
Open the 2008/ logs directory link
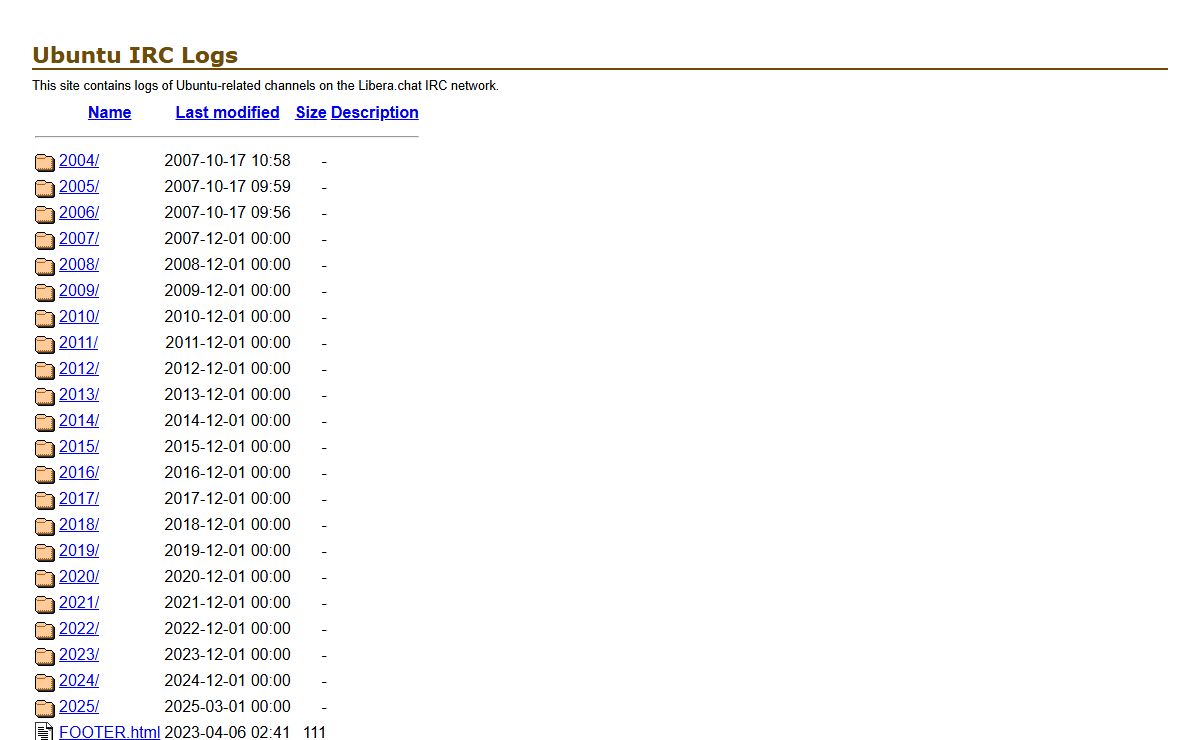tap(79, 265)
